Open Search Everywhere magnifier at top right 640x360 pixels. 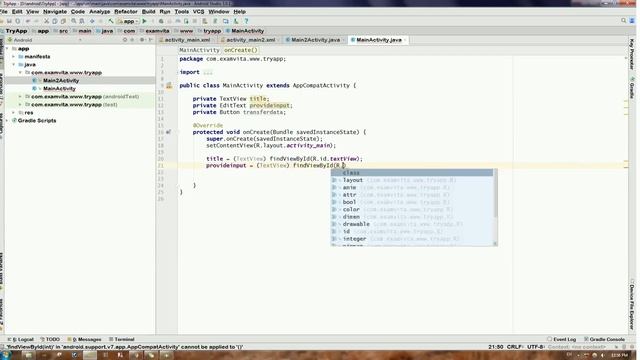[624, 20]
